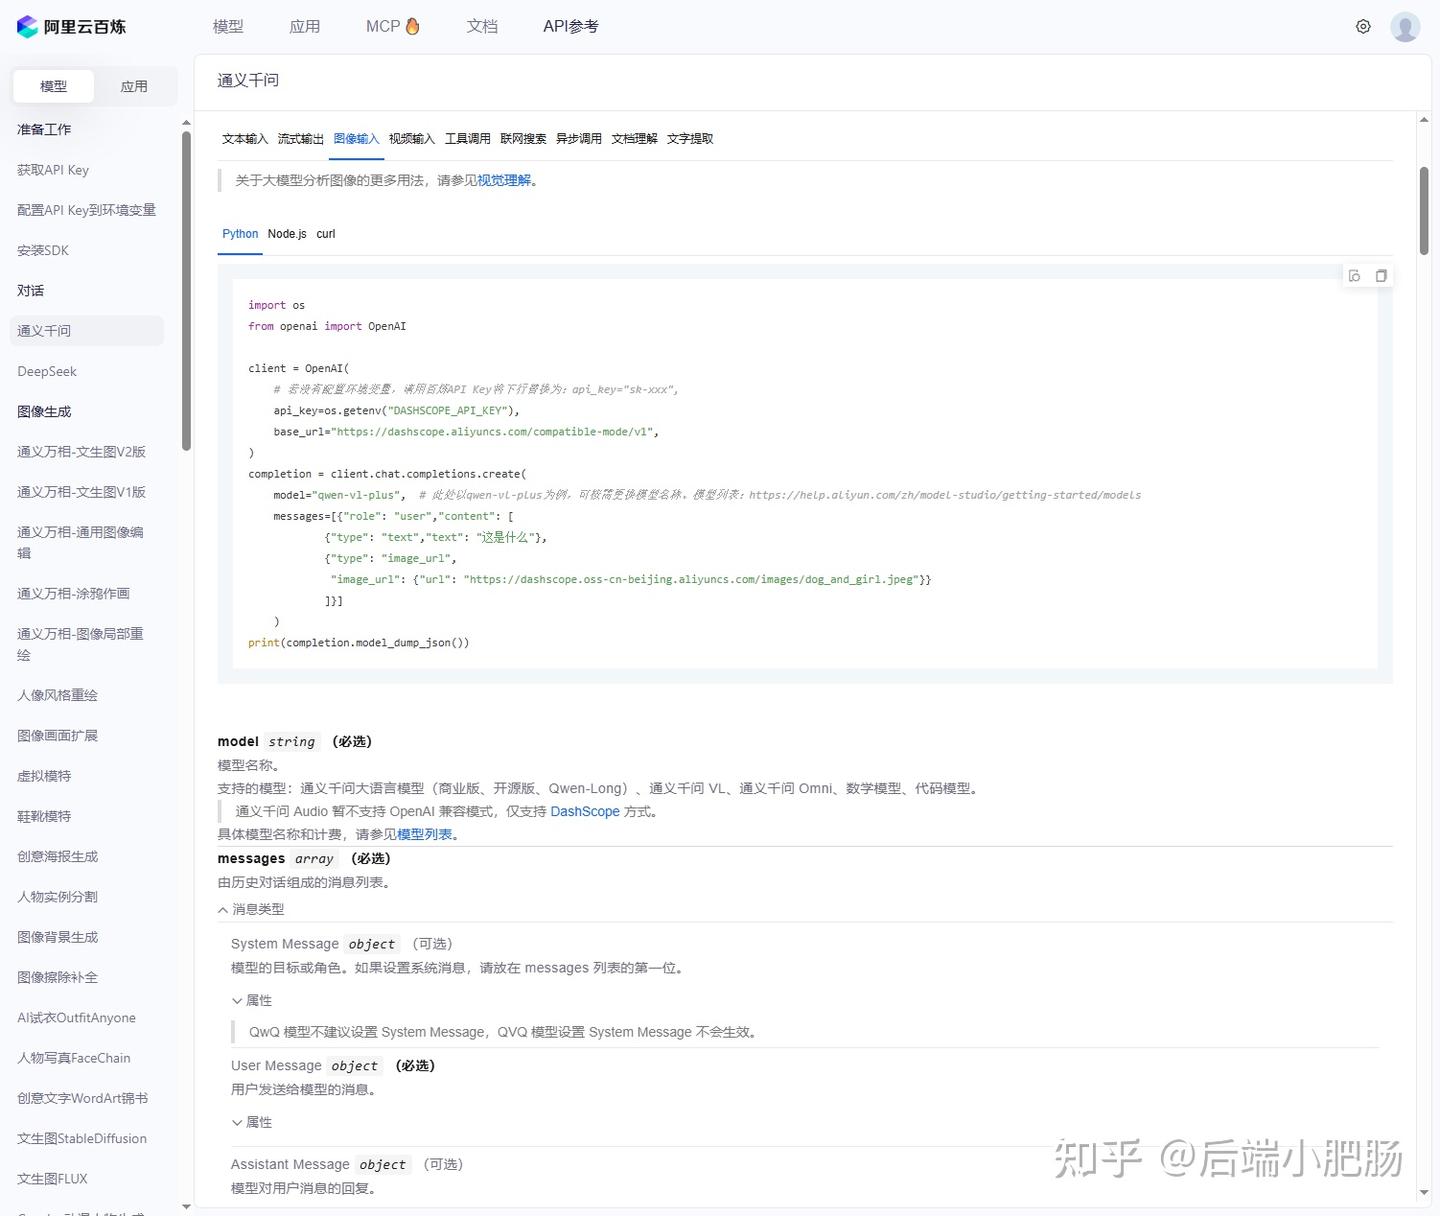Open the settings gear icon
This screenshot has width=1440, height=1216.
coord(1363,27)
